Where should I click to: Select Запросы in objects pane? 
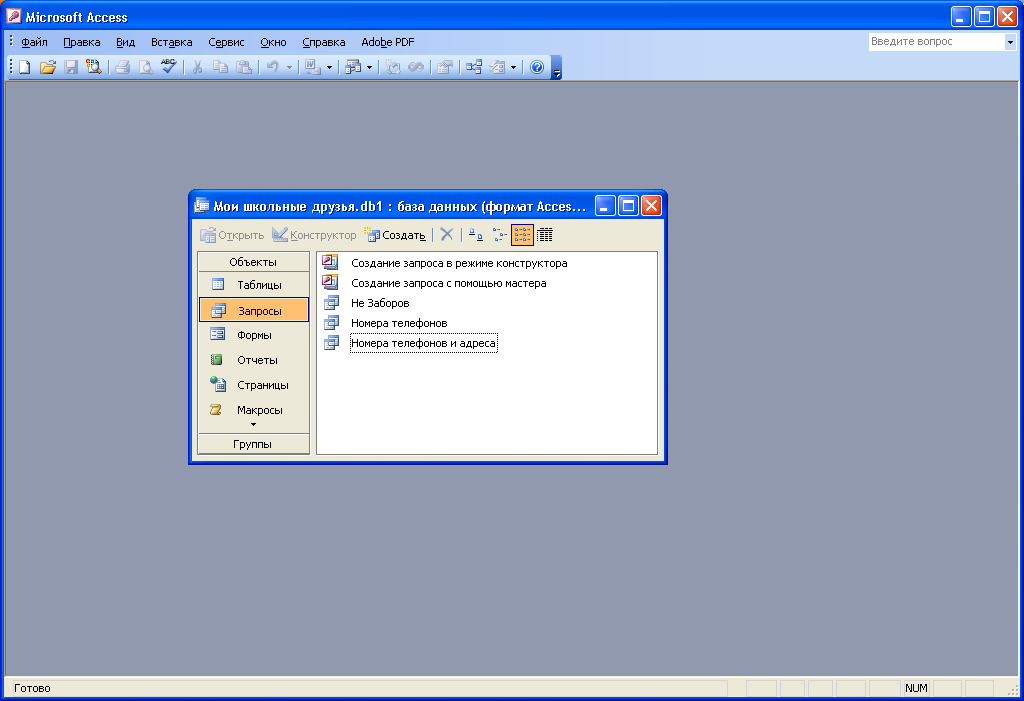point(253,310)
